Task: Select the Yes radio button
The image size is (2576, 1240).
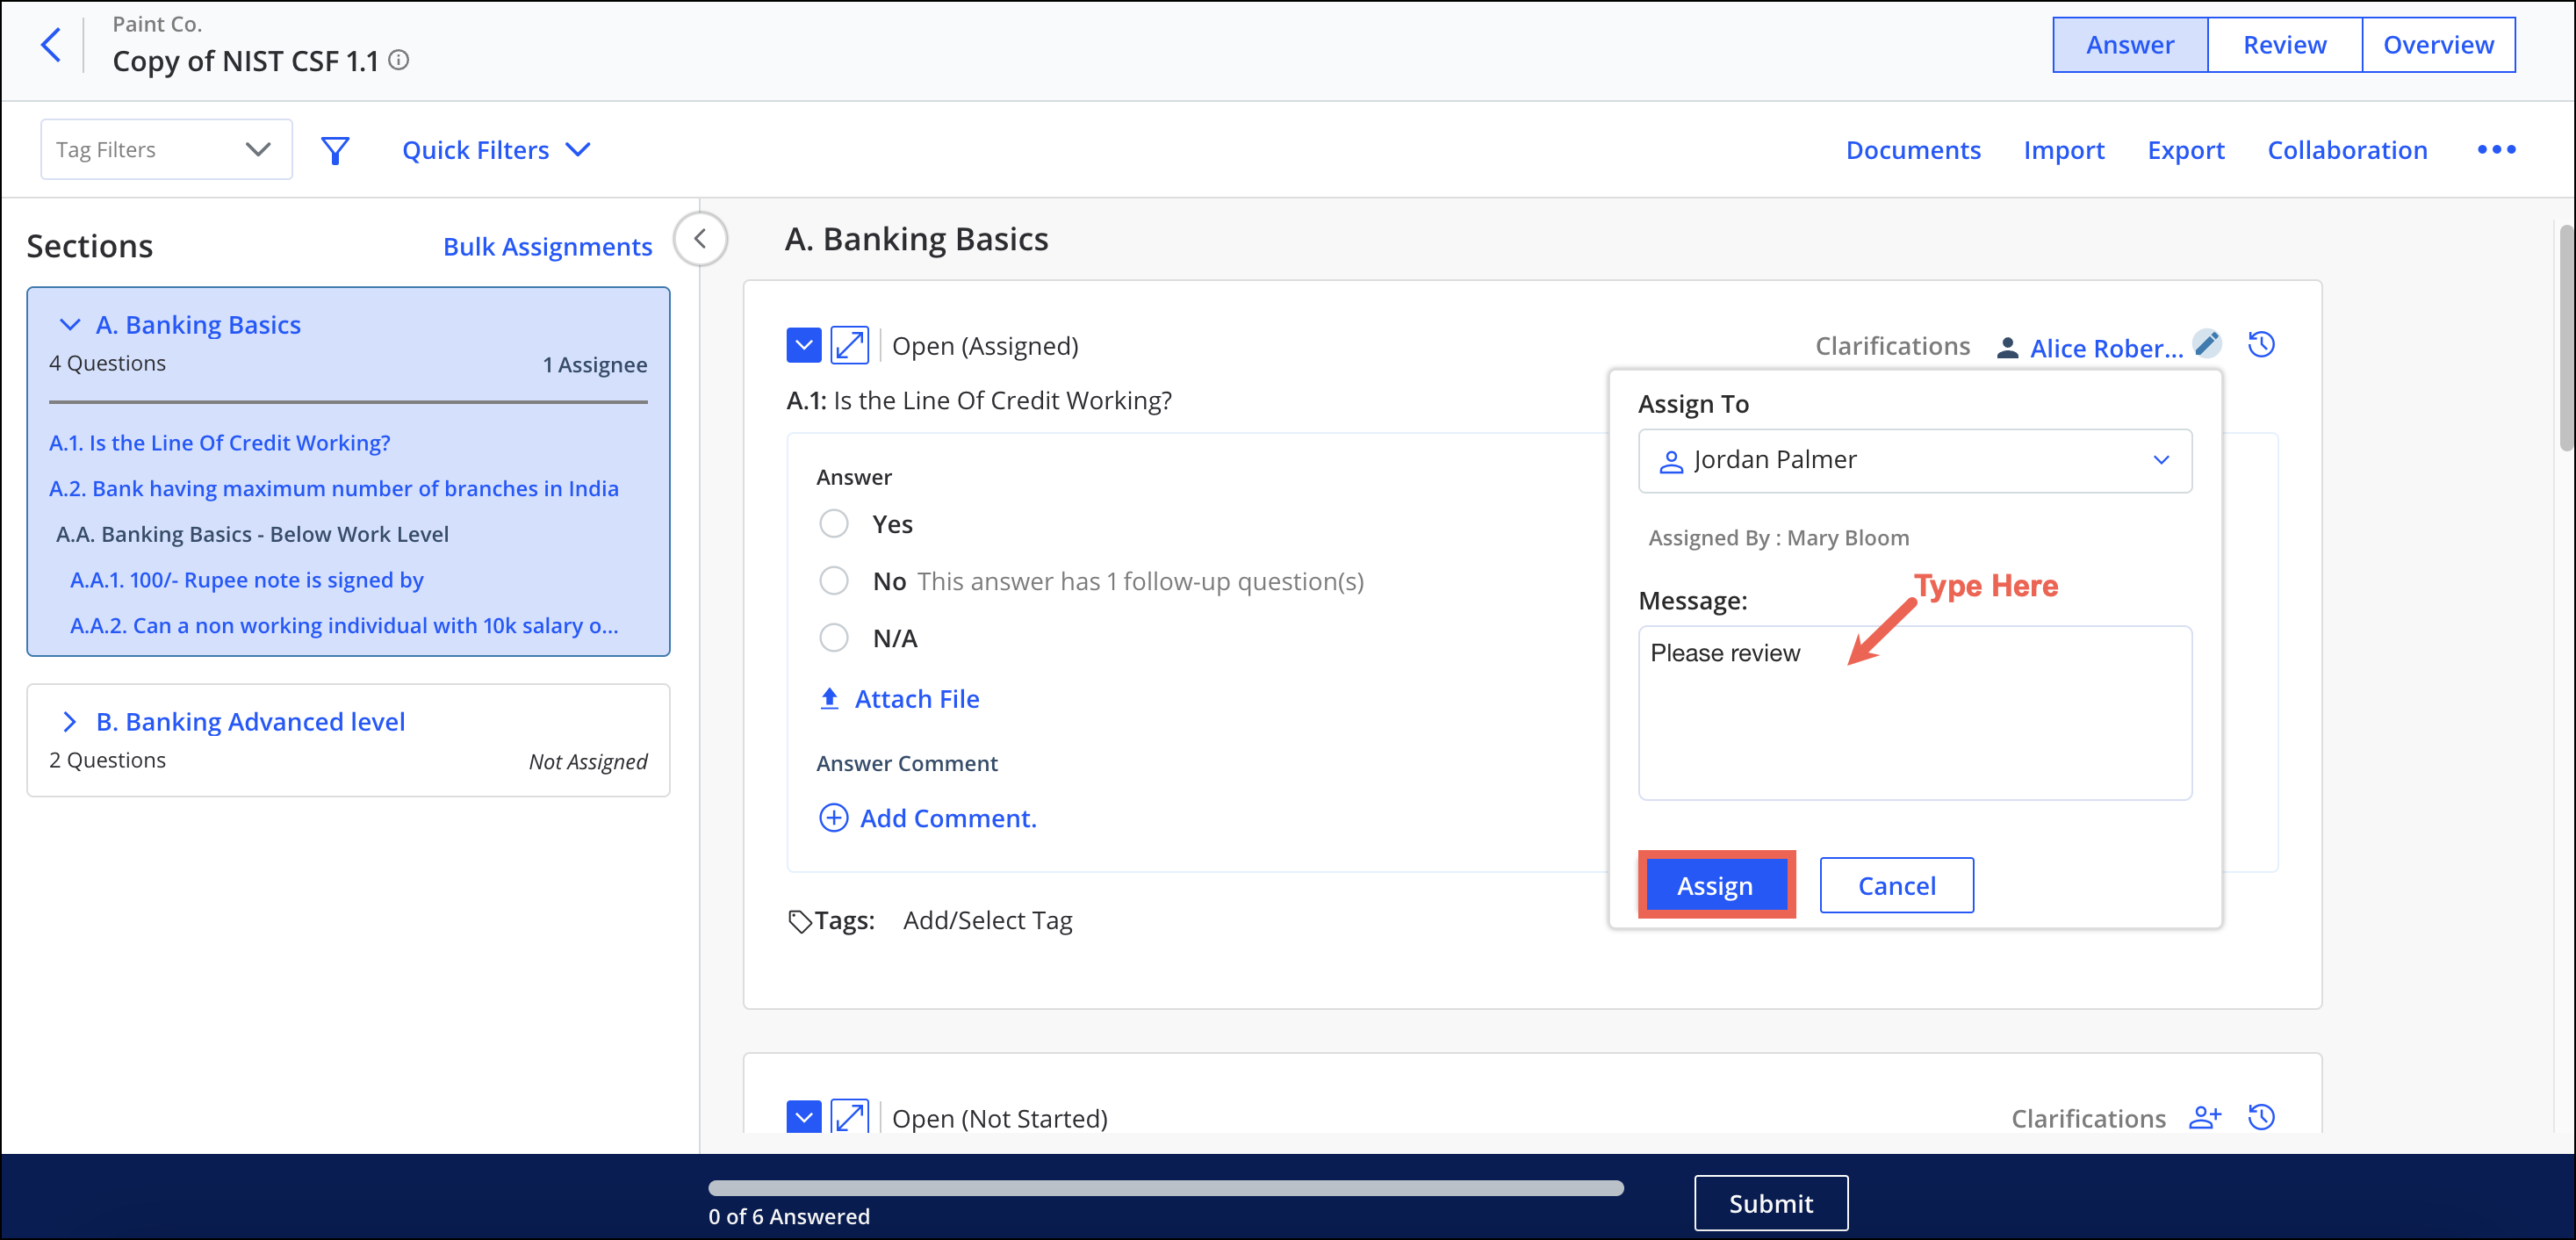Action: pos(834,524)
